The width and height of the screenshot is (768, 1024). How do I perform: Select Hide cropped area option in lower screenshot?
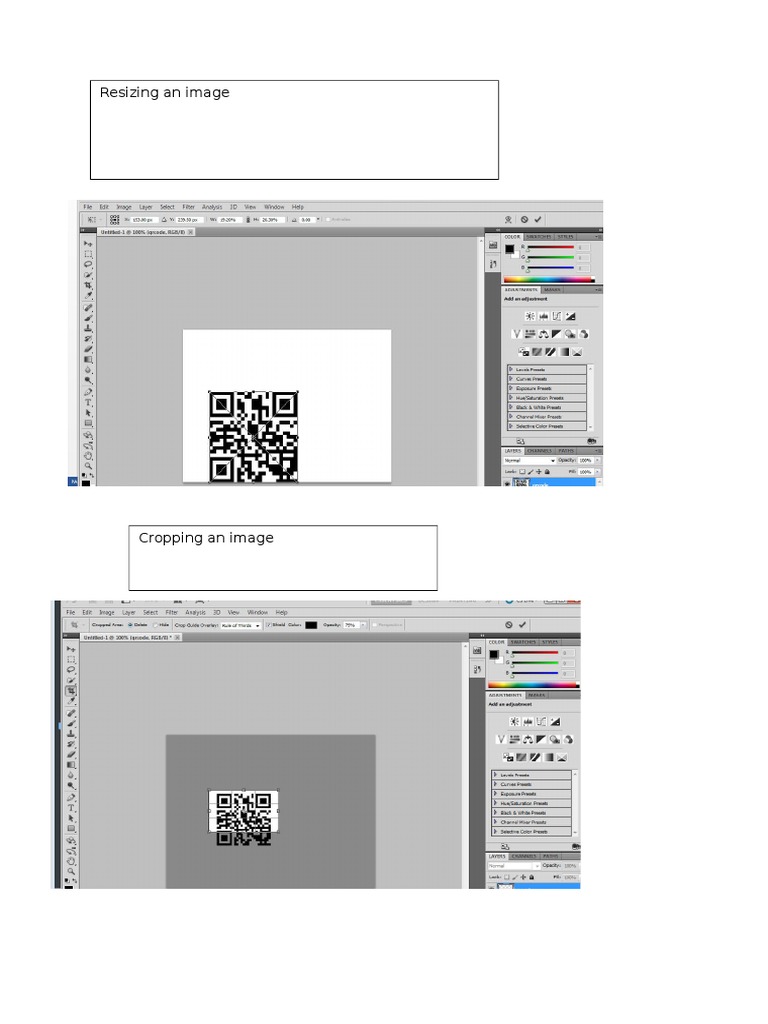pyautogui.click(x=155, y=625)
